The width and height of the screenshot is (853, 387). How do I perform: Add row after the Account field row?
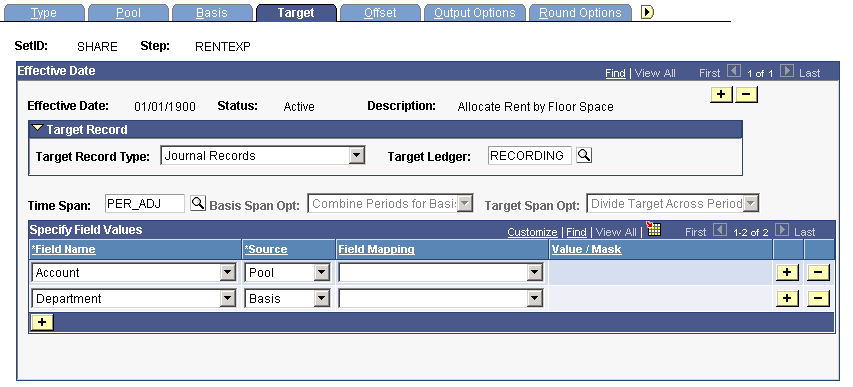[787, 272]
